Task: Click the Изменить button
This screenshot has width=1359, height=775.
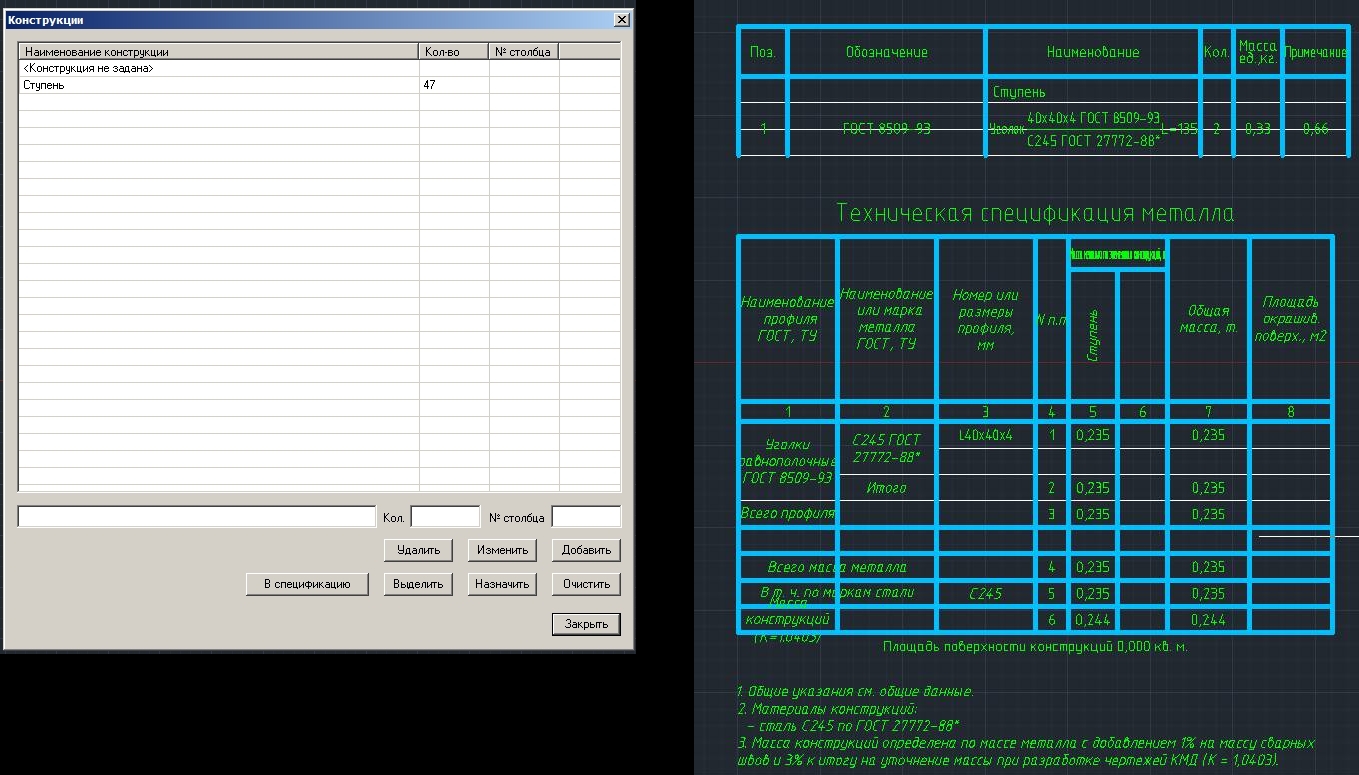Action: (502, 550)
